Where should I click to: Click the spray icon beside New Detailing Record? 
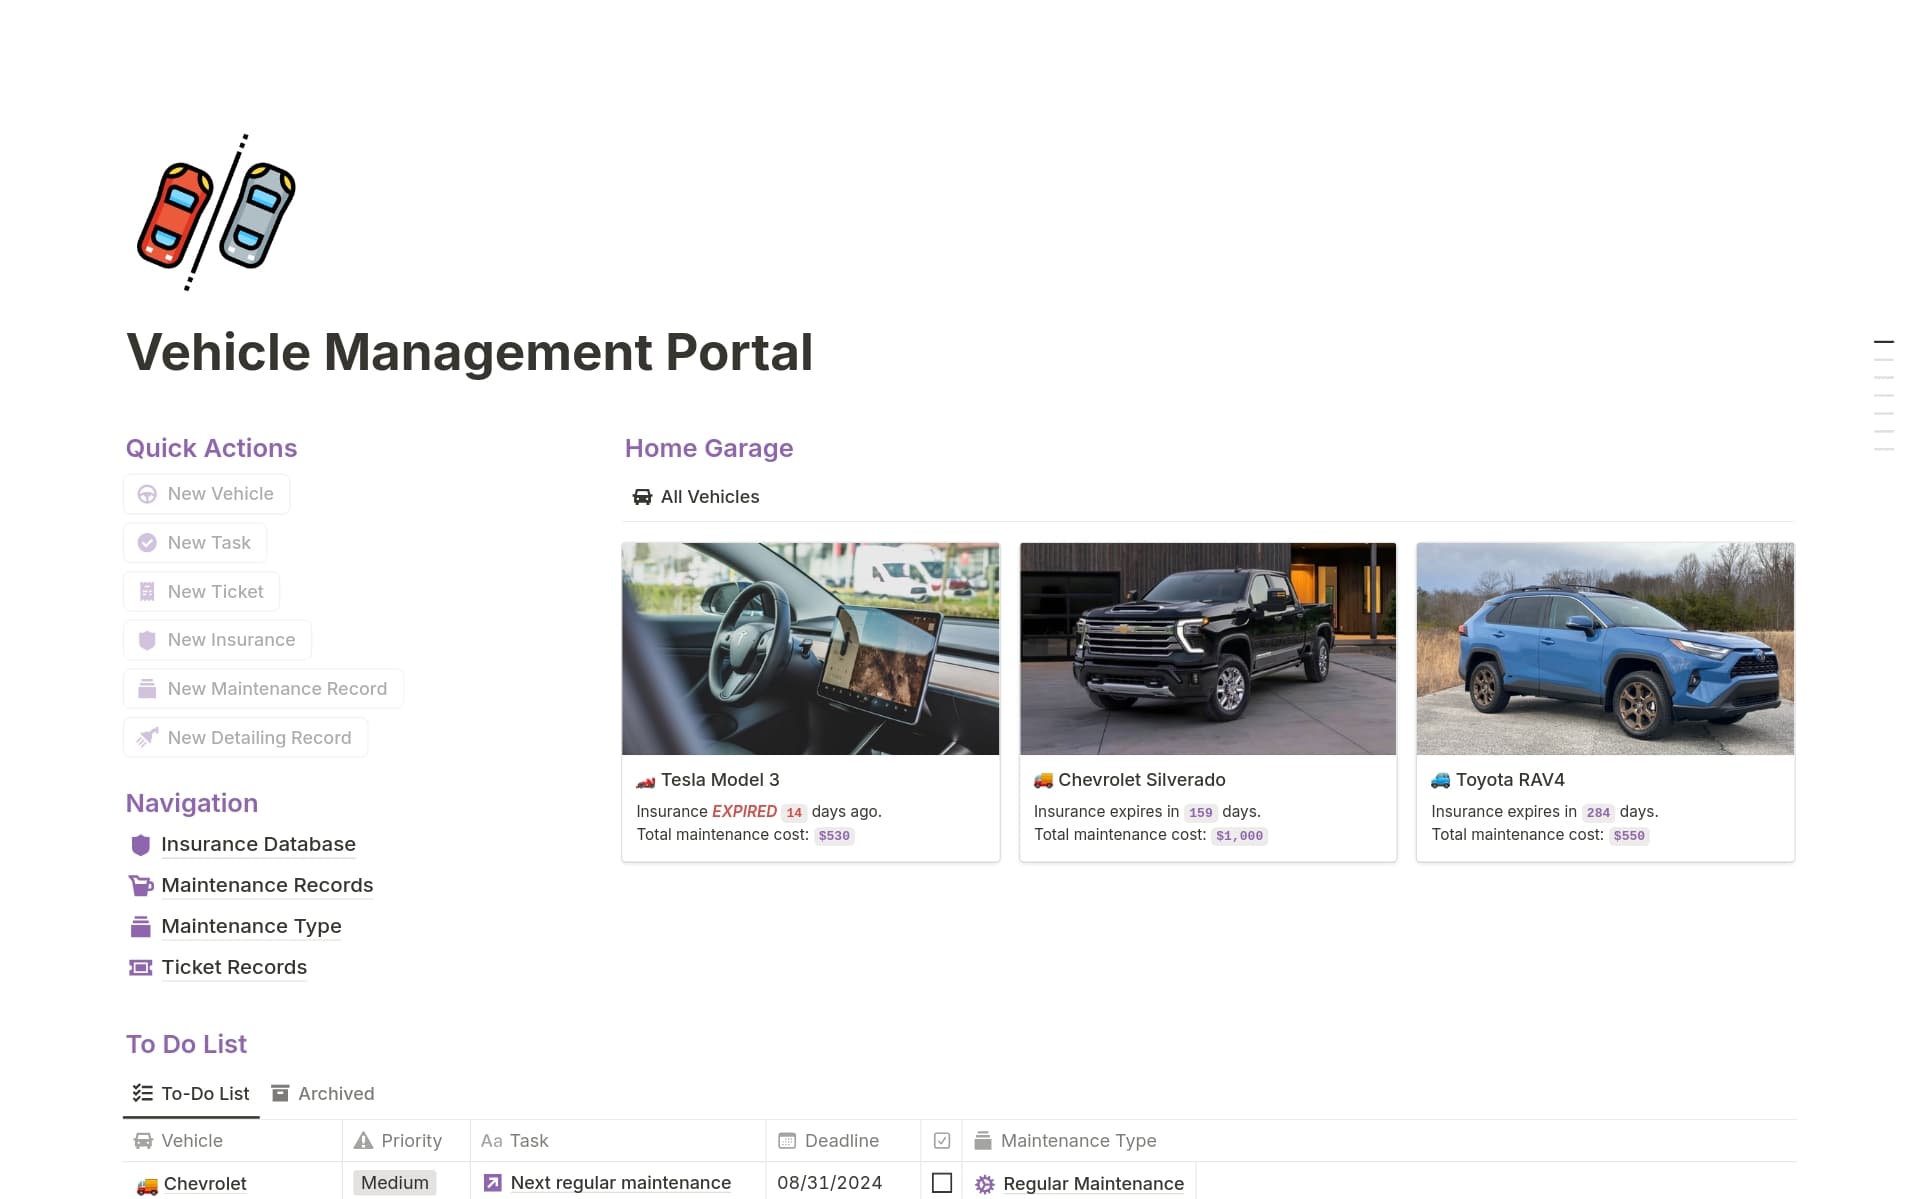click(x=147, y=738)
